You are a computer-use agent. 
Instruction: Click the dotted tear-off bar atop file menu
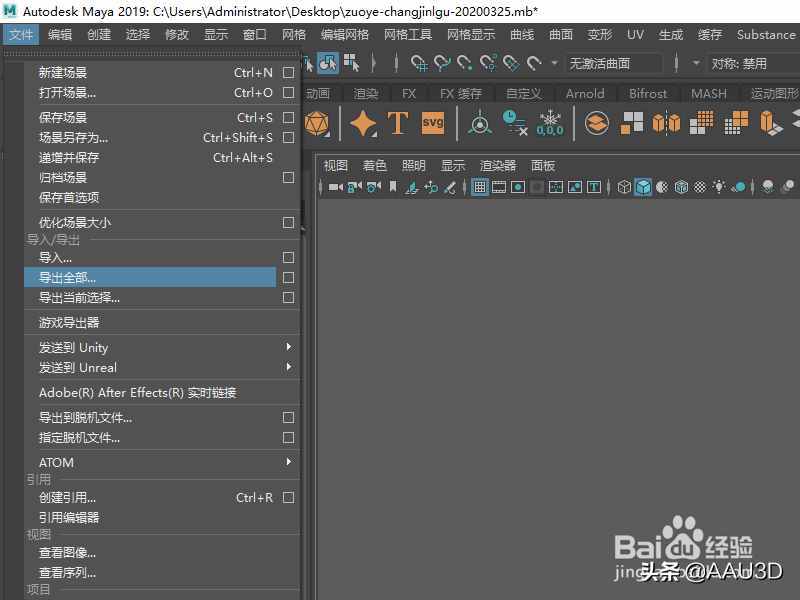[152, 53]
